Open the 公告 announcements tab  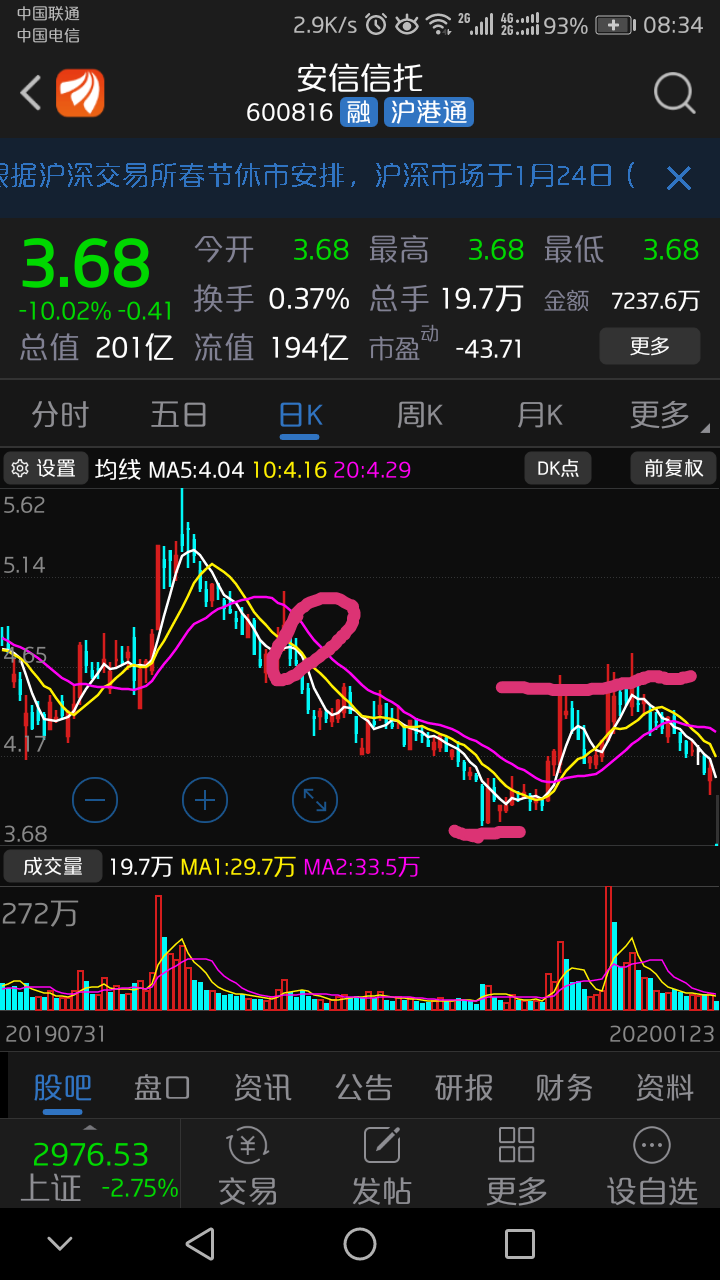(x=364, y=1087)
